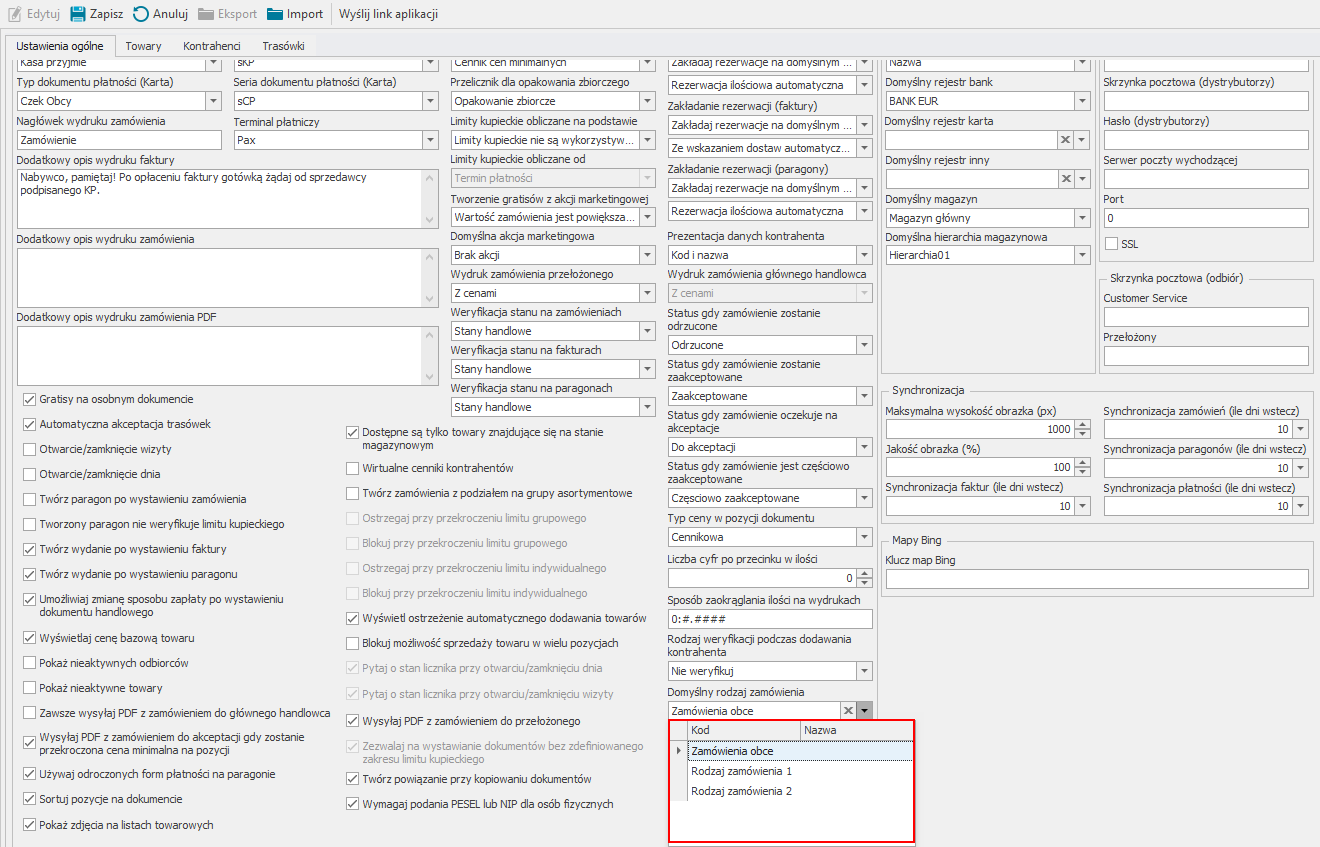The height and width of the screenshot is (847, 1320).
Task: Enable the SSL checkbox
Action: pos(1111,244)
